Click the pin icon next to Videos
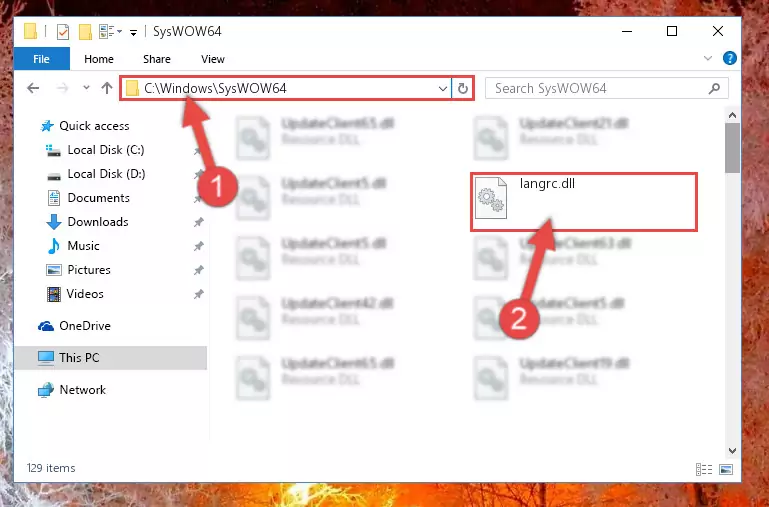Image resolution: width=769 pixels, height=507 pixels. pyautogui.click(x=198, y=294)
